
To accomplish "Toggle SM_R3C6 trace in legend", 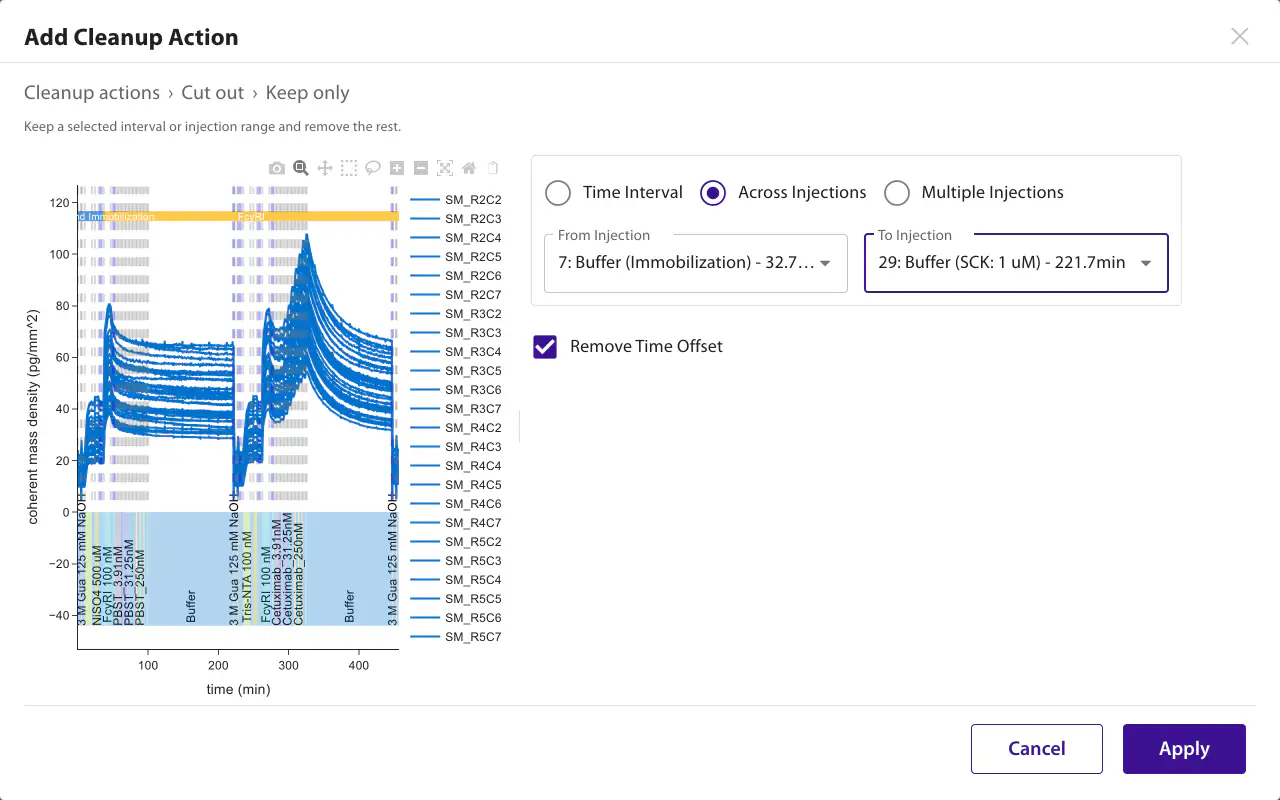I will point(456,390).
